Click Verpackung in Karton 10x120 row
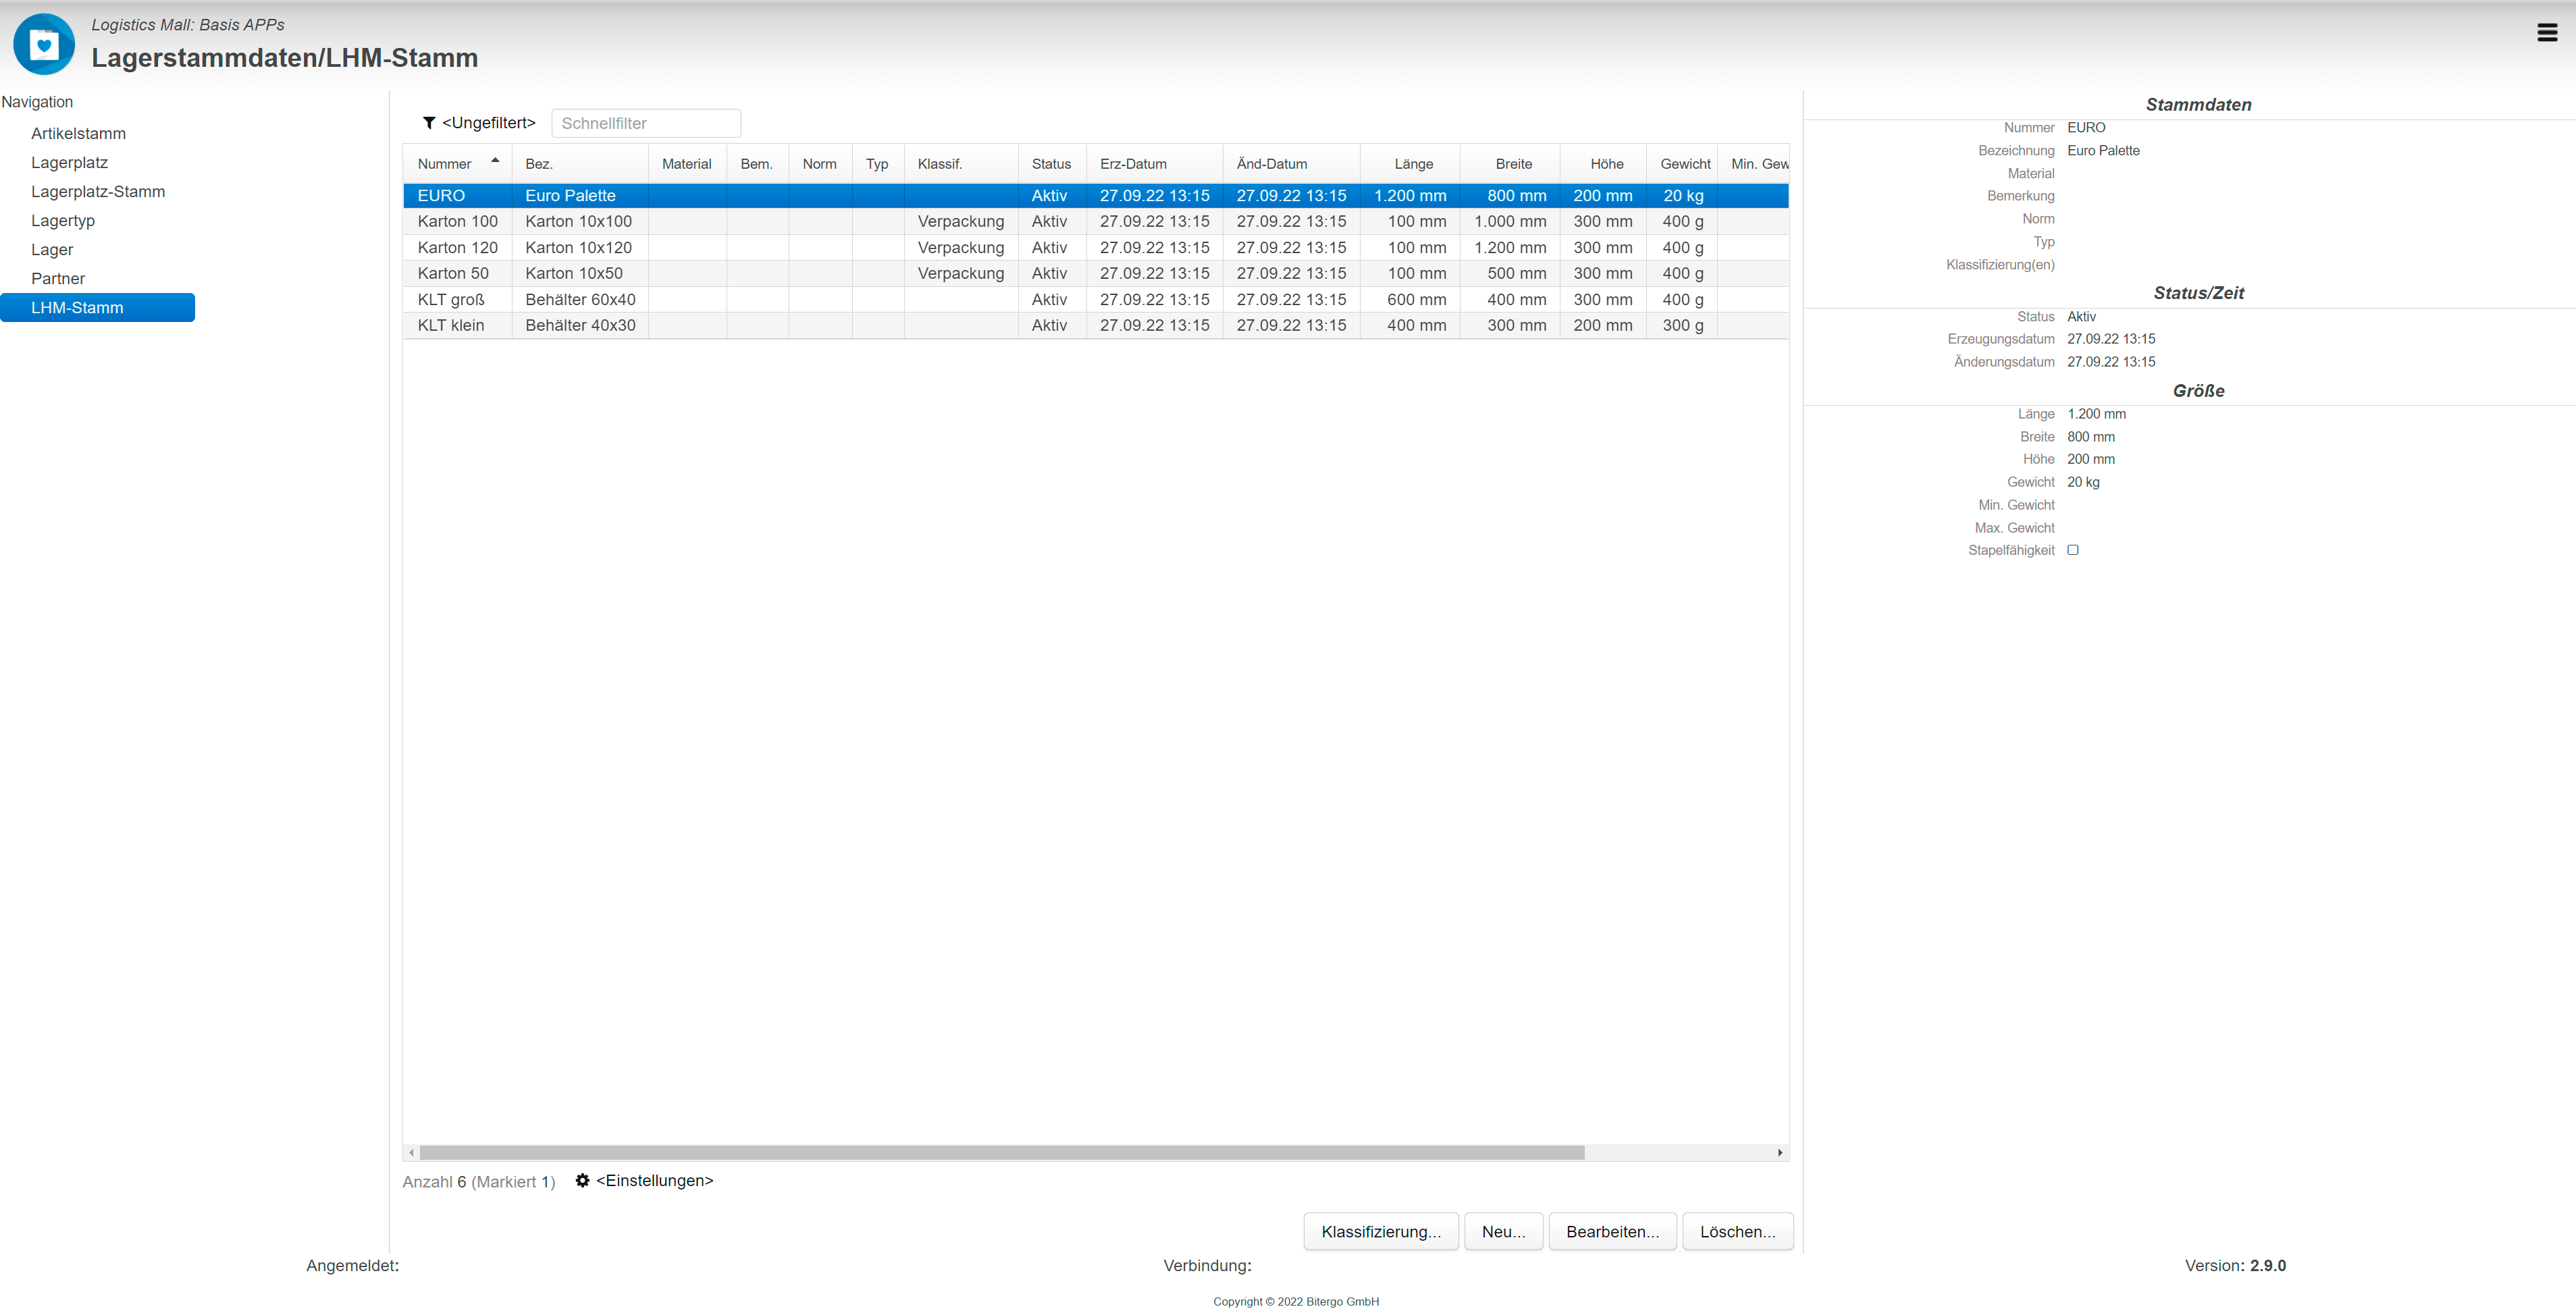This screenshot has height=1313, width=2576. 961,247
